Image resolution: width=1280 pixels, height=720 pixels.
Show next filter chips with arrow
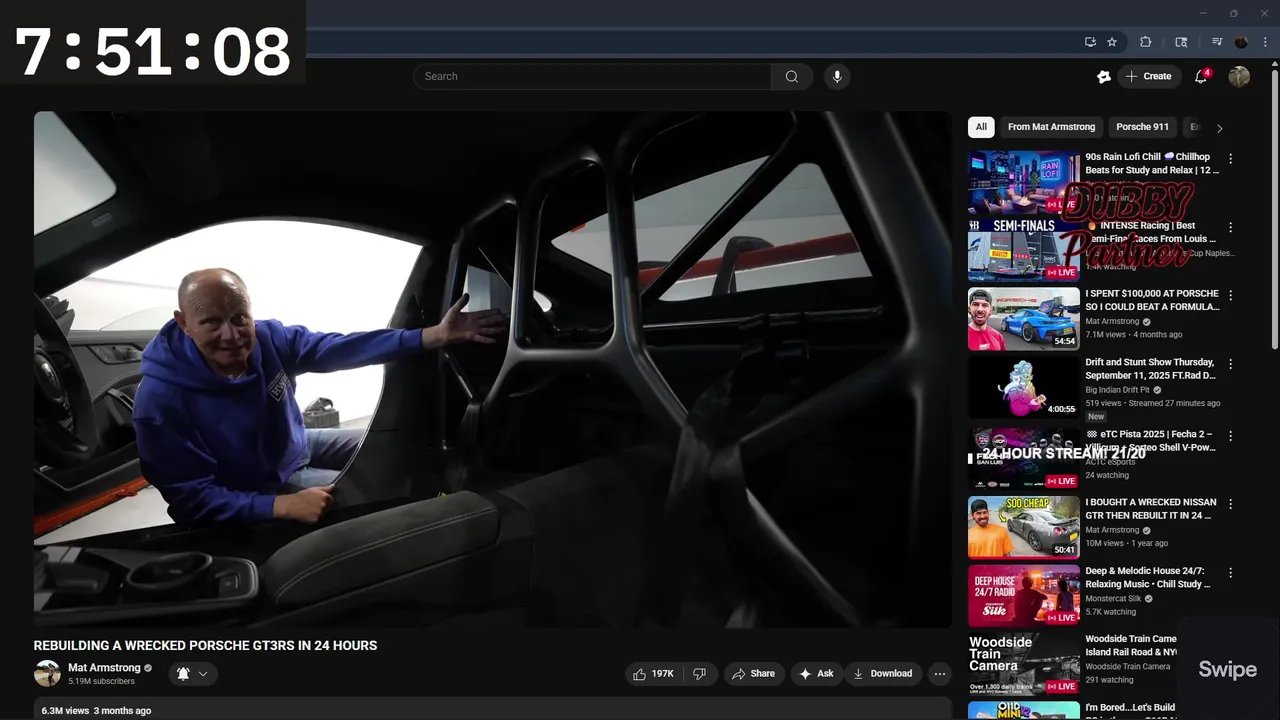pos(1219,128)
